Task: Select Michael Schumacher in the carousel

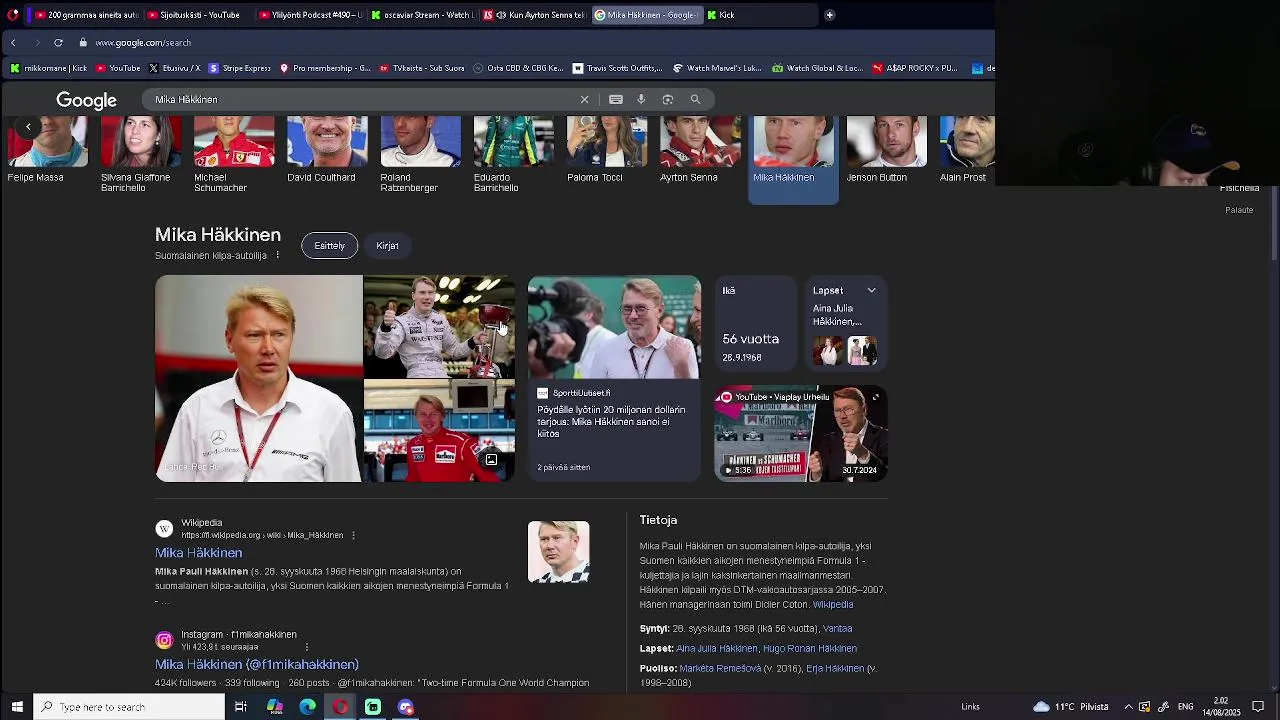Action: [x=234, y=155]
